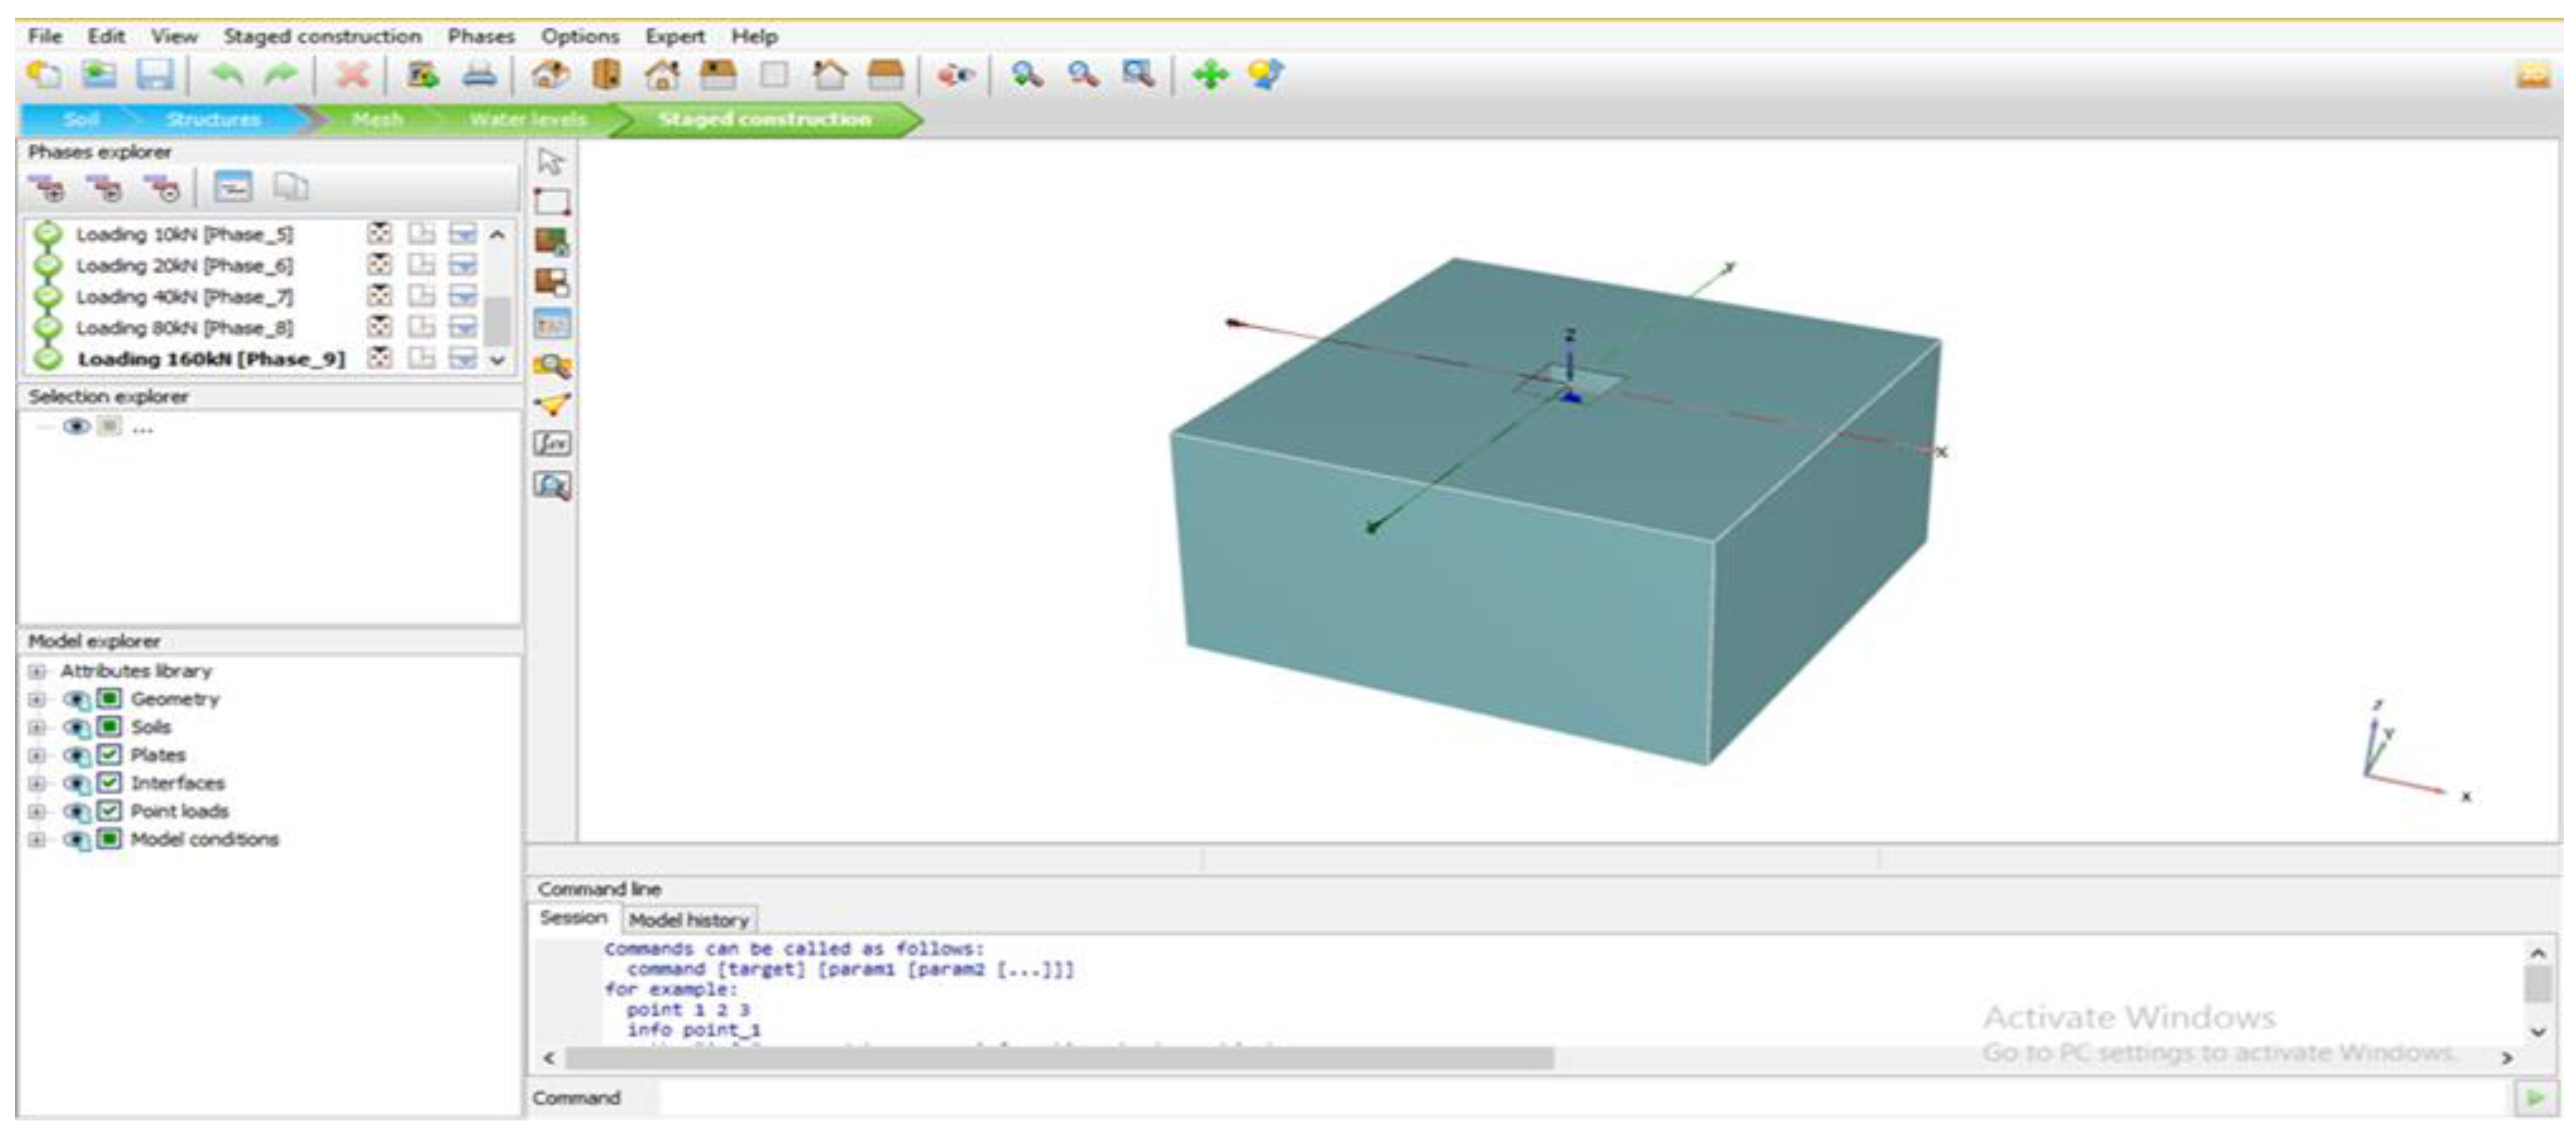This screenshot has height=1135, width=2576.
Task: Click the zoom in magnifier icon
Action: 1026,75
